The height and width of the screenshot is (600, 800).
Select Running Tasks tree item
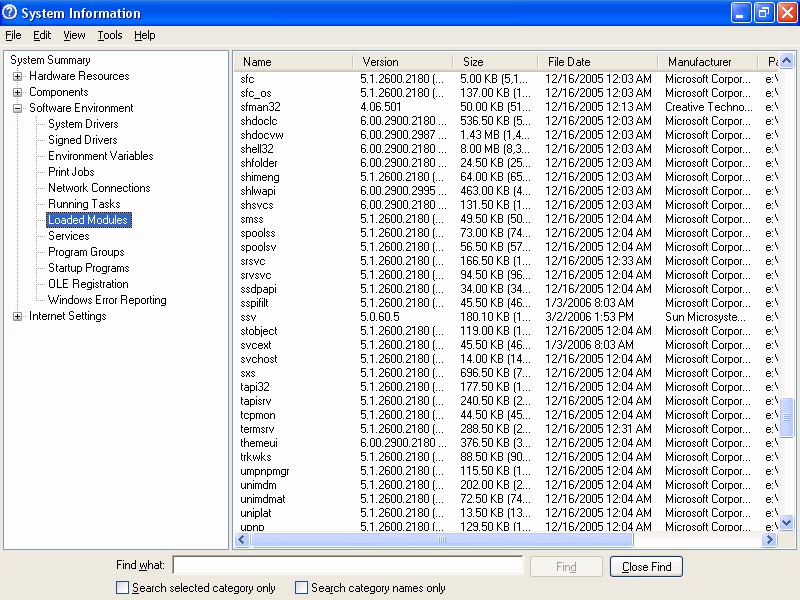tap(84, 204)
